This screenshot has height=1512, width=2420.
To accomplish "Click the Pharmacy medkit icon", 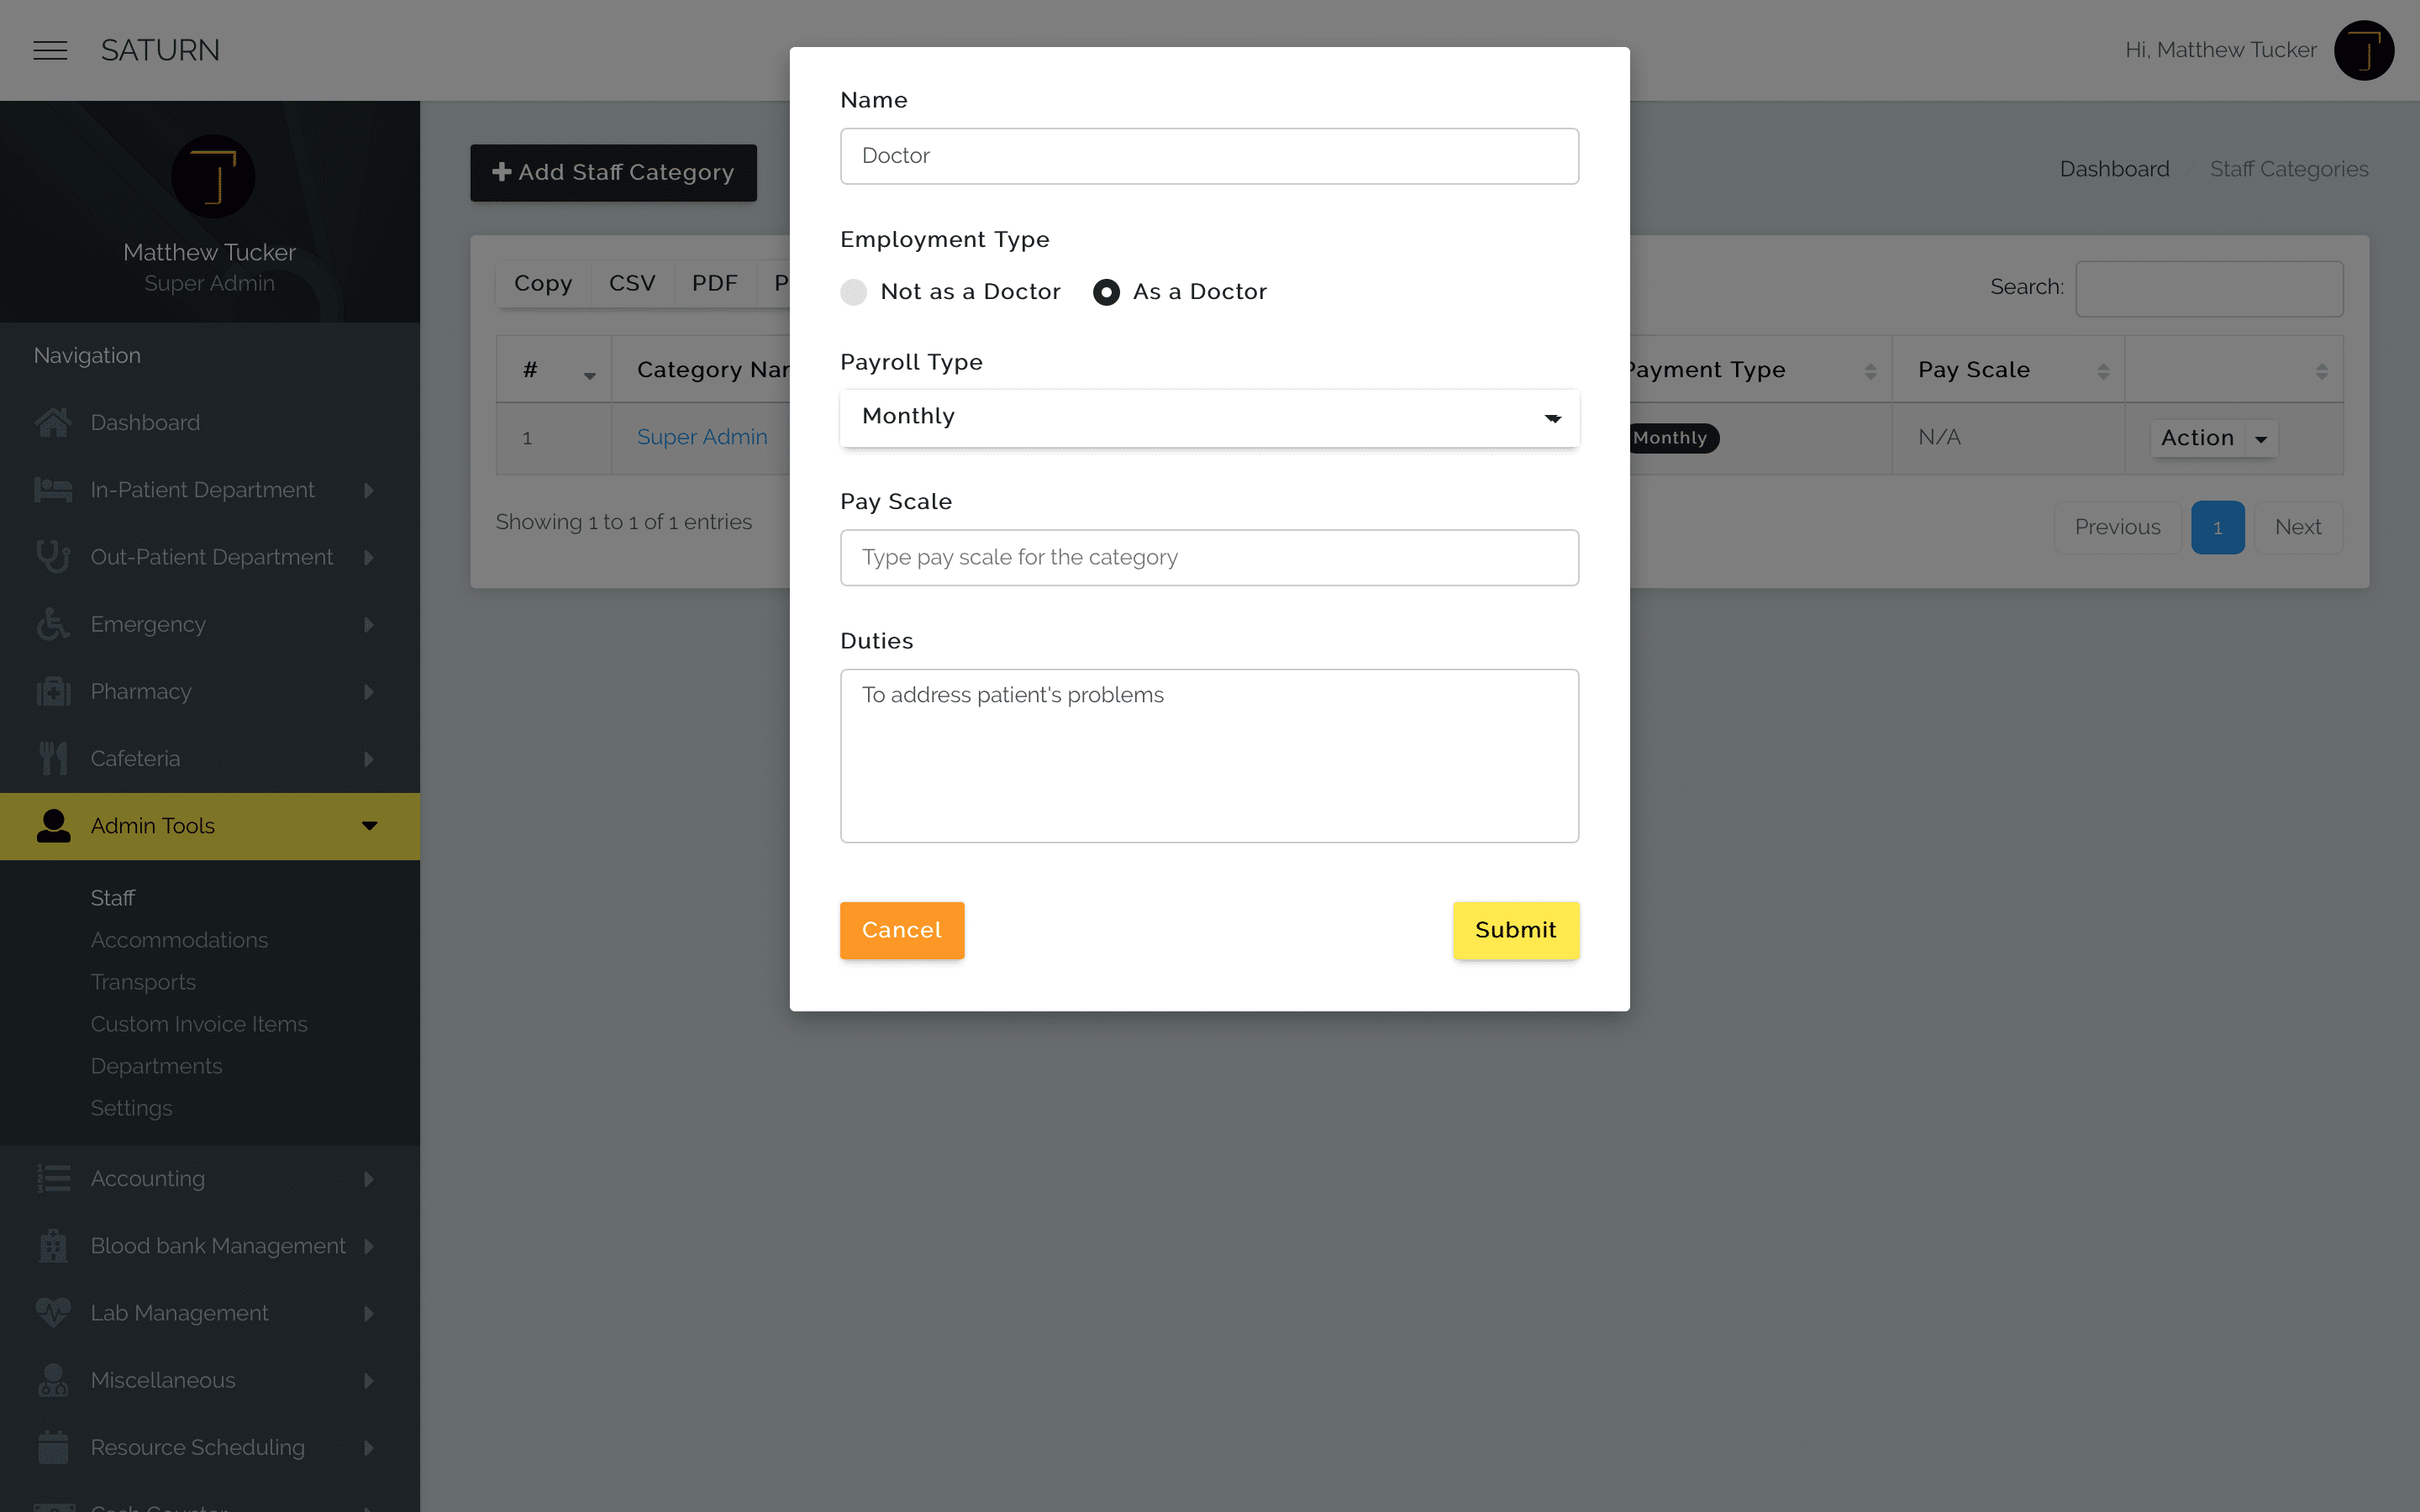I will [53, 691].
